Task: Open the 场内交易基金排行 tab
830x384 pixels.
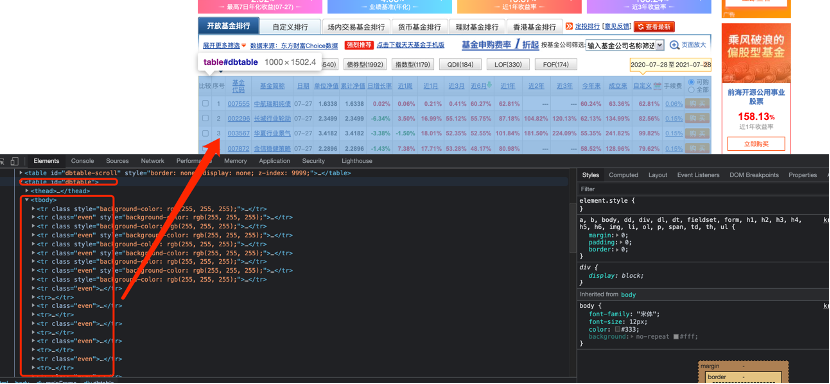Action: click(356, 27)
